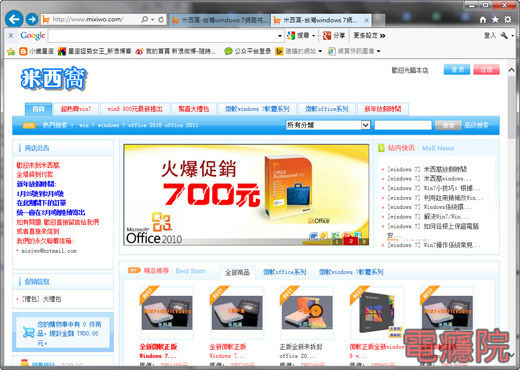Click the shopping cart icon in the sidebar
Image resolution: width=520 pixels, height=370 pixels.
[28, 332]
